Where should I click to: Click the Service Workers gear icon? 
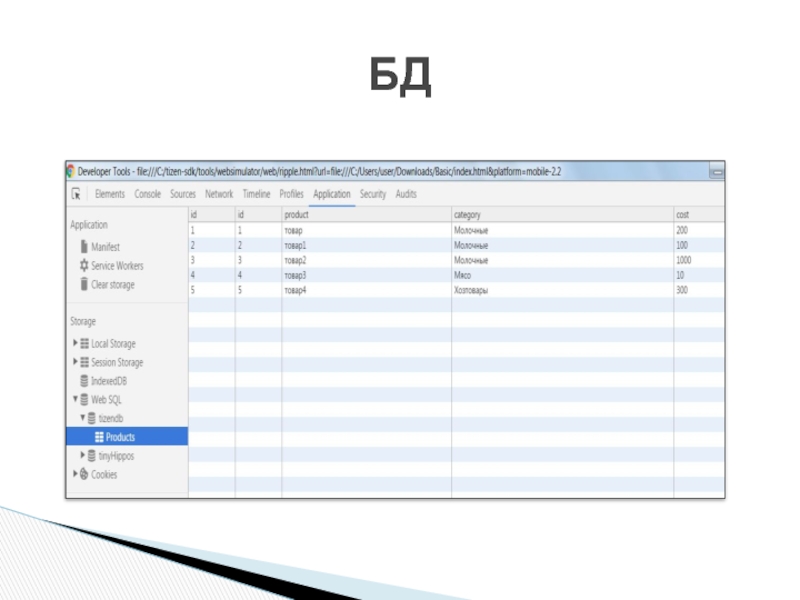(84, 265)
